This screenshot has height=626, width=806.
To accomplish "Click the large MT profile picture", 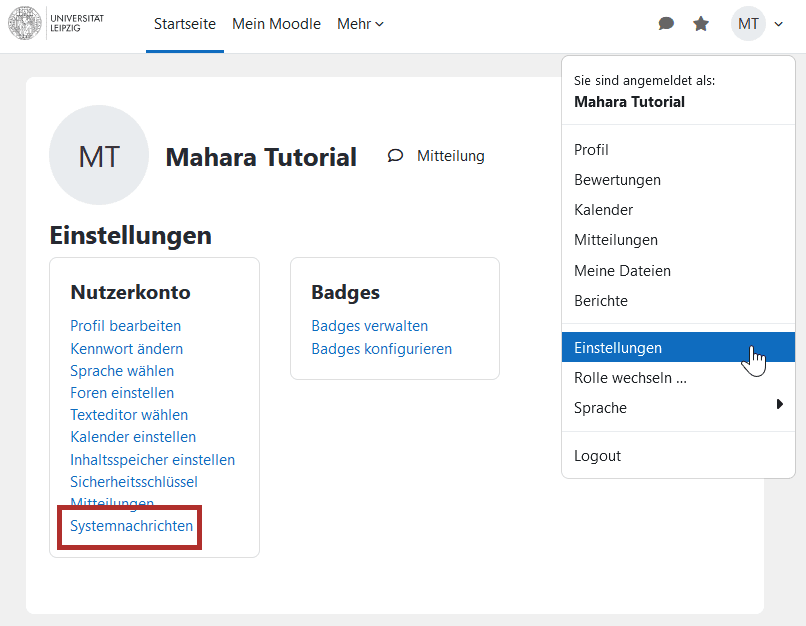I will click(99, 155).
